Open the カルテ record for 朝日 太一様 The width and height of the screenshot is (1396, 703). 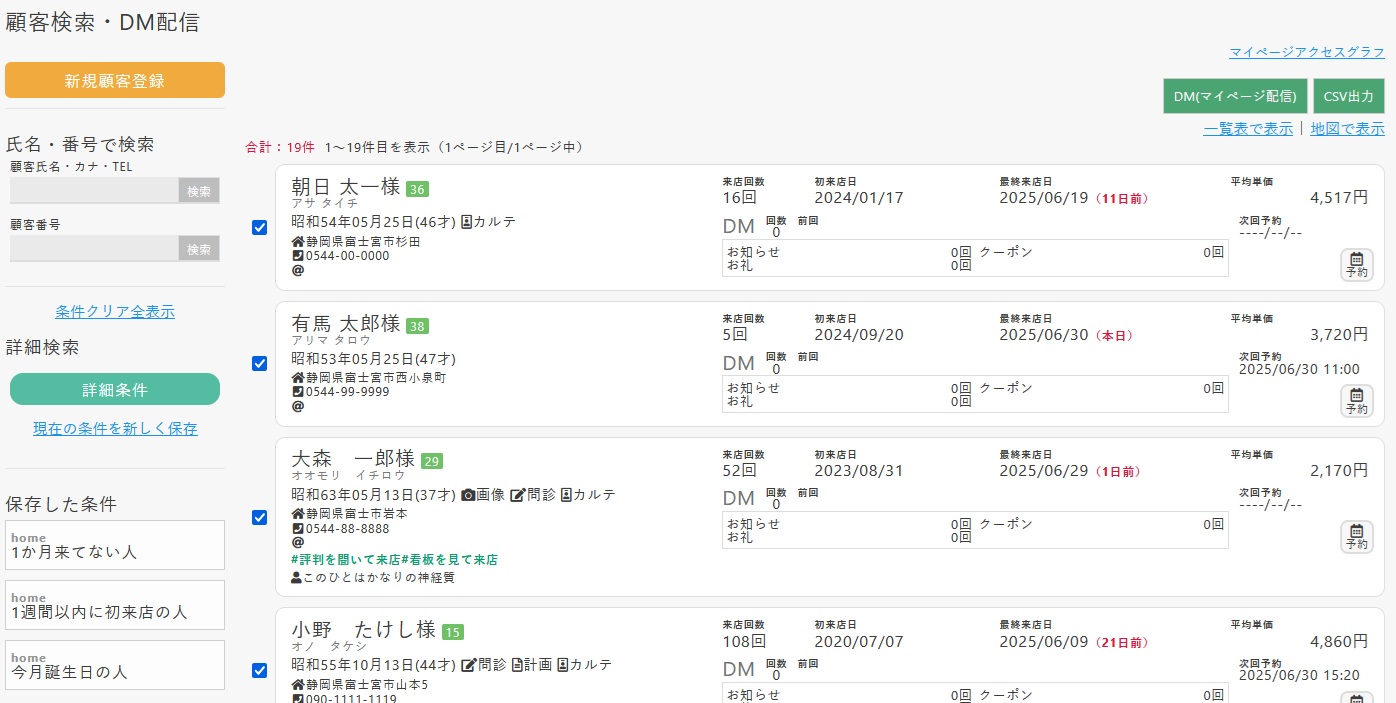click(x=490, y=222)
